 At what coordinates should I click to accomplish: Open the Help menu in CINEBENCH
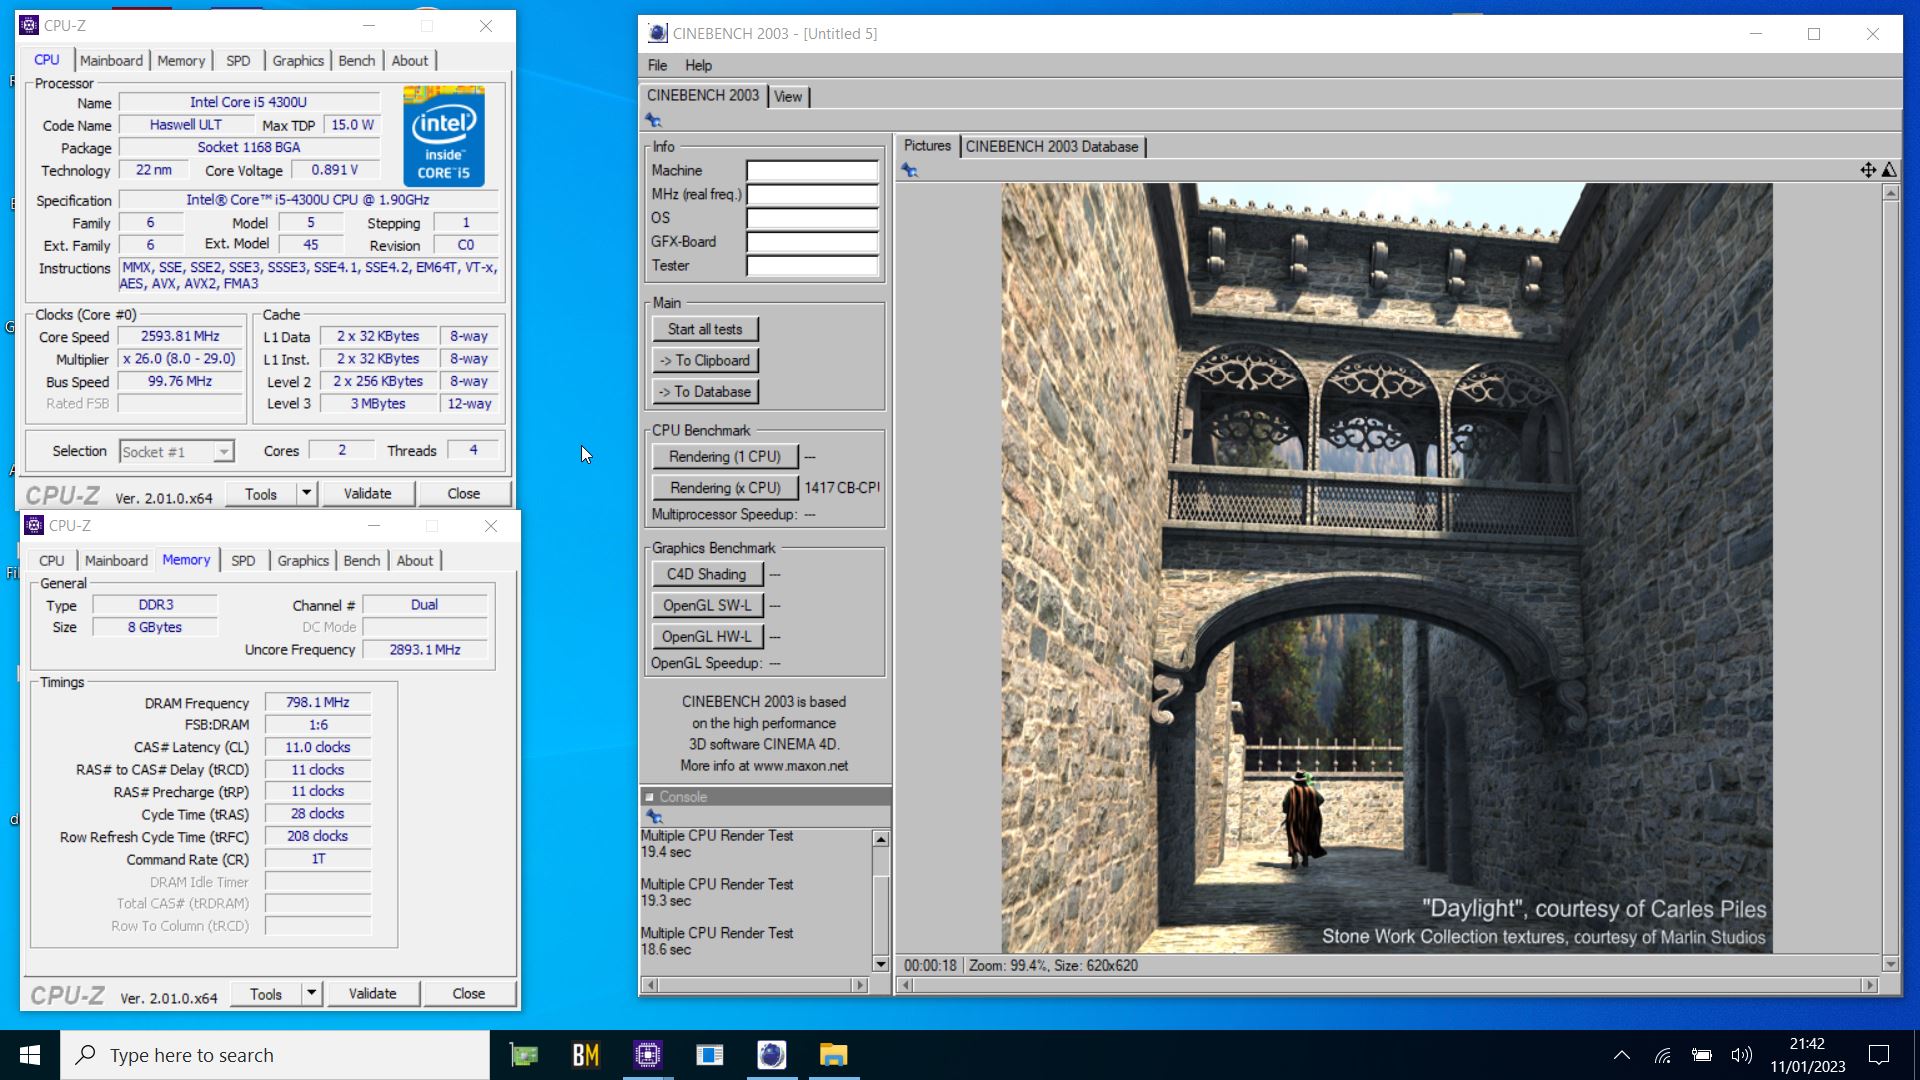(x=698, y=65)
